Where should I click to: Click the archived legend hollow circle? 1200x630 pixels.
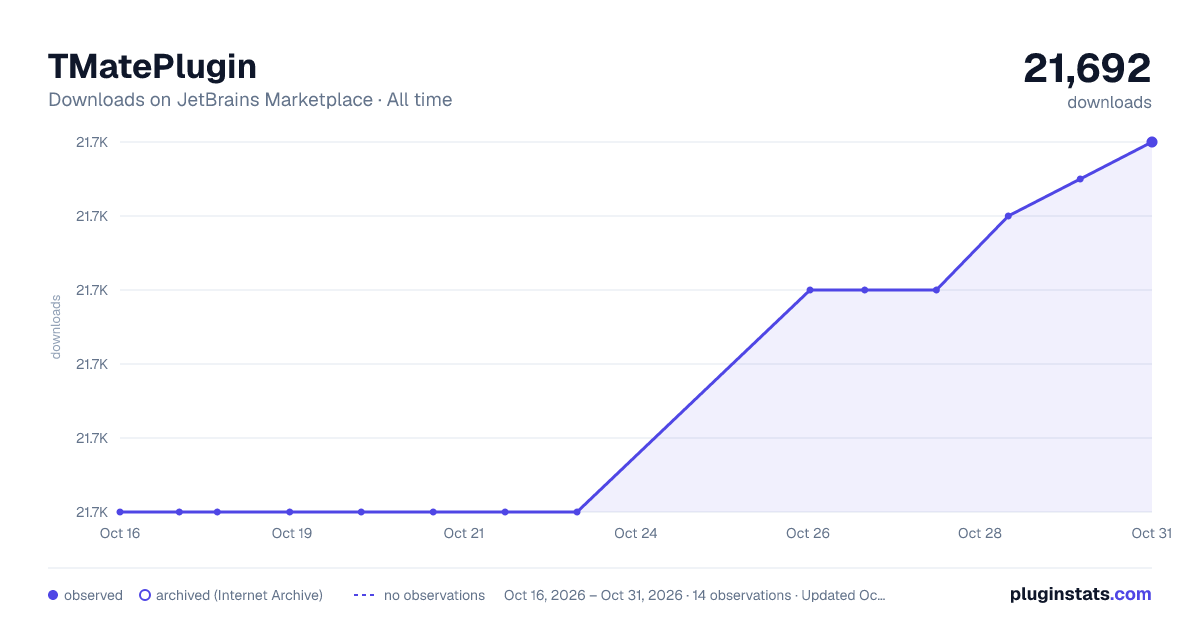click(145, 595)
